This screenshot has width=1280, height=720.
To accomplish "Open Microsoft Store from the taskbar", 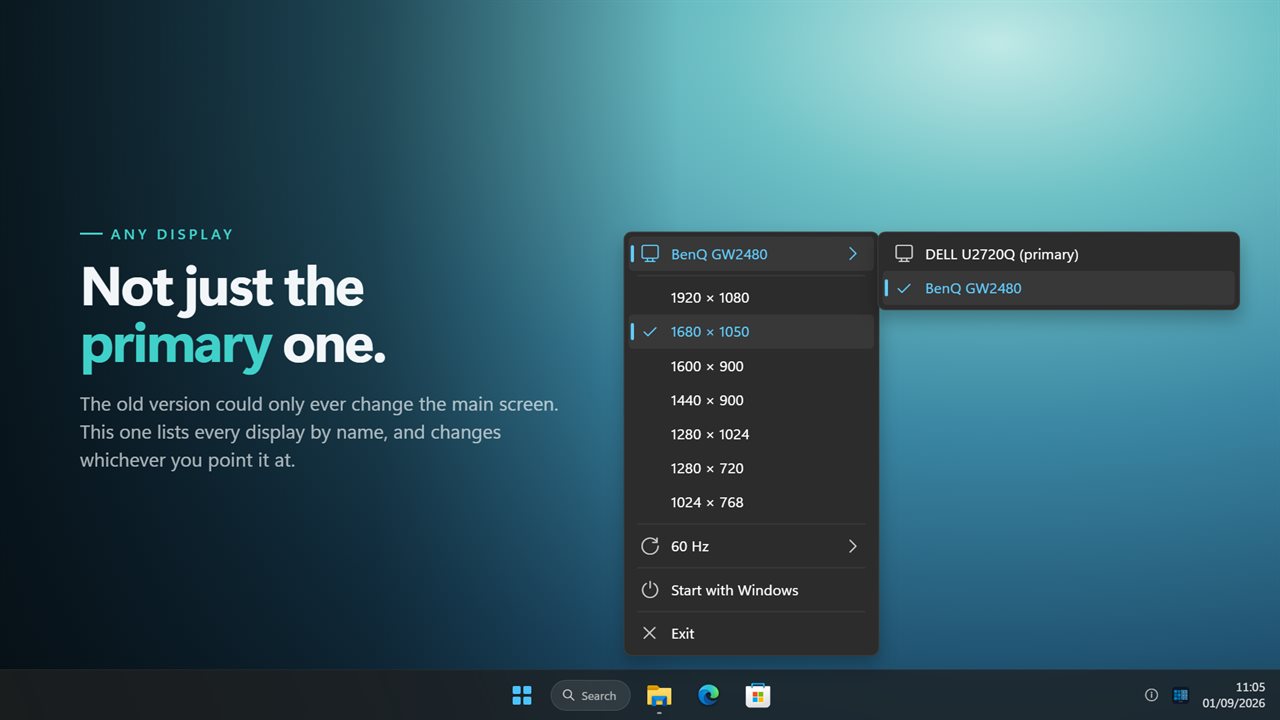I will click(x=758, y=695).
